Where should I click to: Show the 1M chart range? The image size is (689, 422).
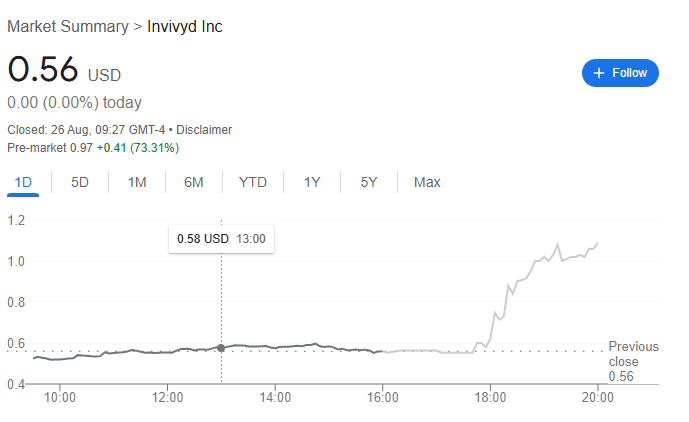[x=137, y=182]
